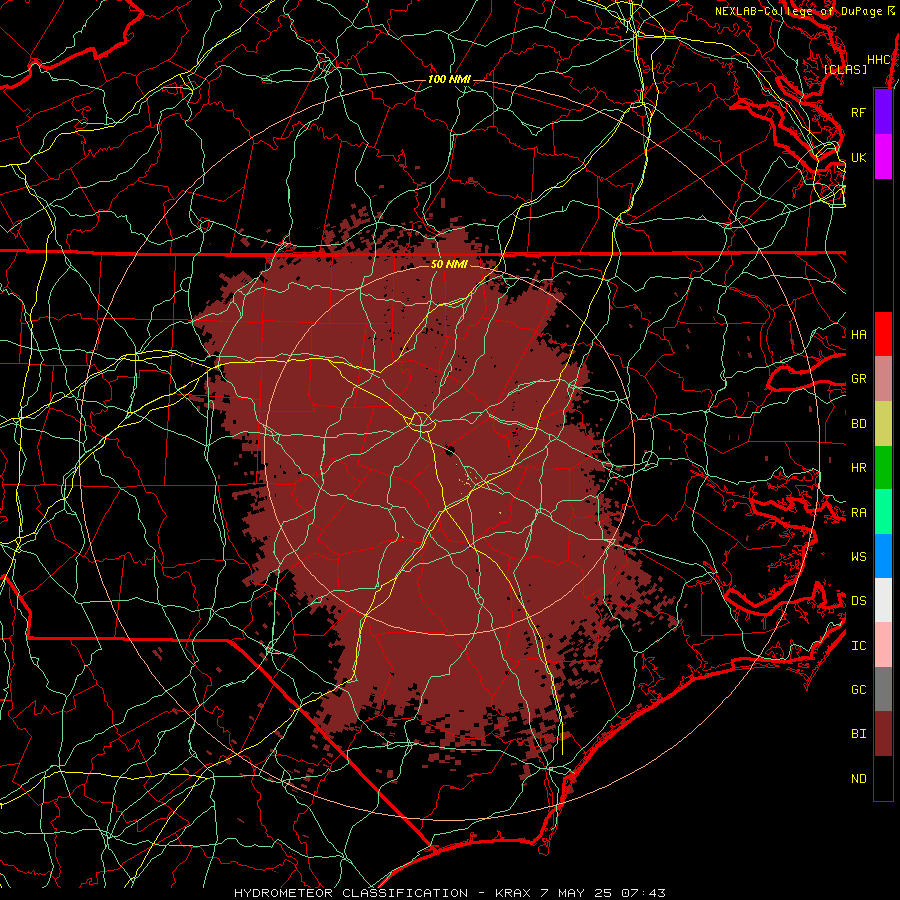The image size is (900, 900).
Task: Click the HR green legend color swatch
Action: pyautogui.click(x=883, y=468)
